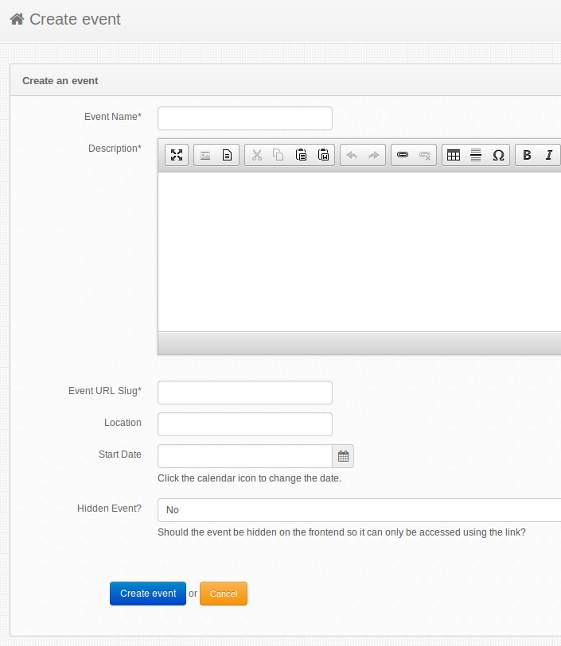Maximize the description editor

pos(177,155)
